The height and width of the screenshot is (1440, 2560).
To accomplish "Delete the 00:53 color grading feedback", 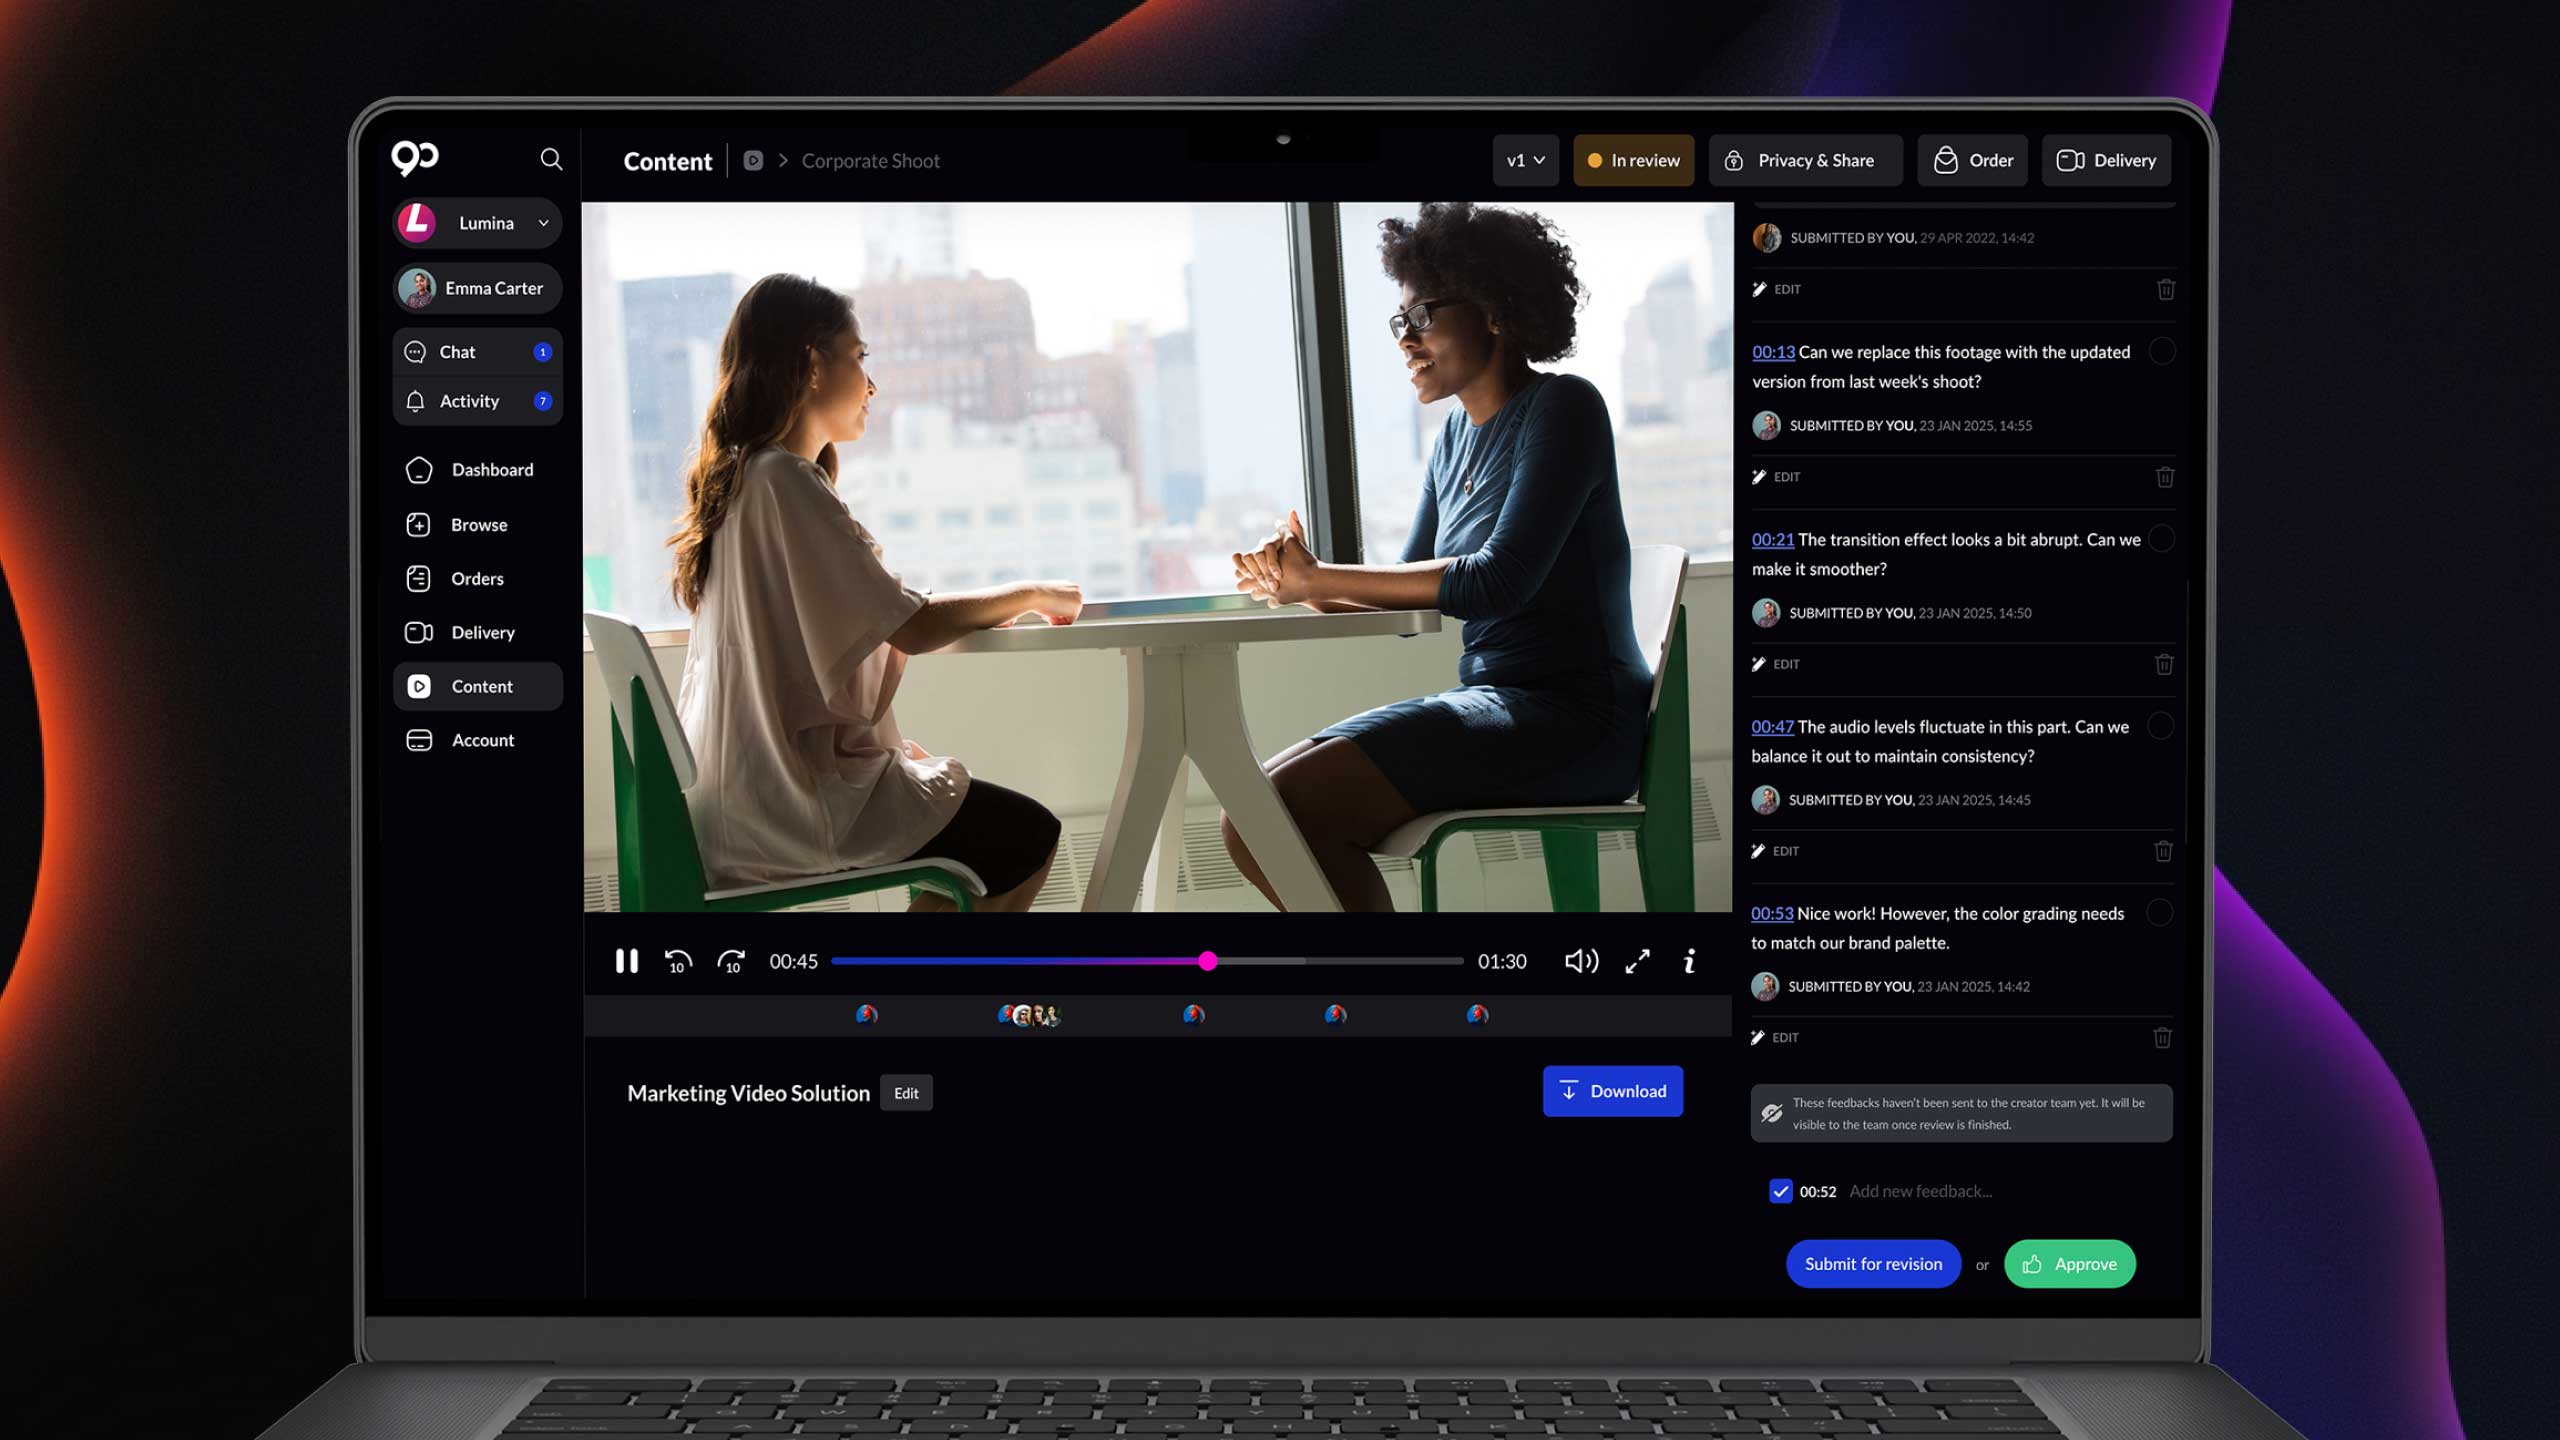I will point(2162,1038).
